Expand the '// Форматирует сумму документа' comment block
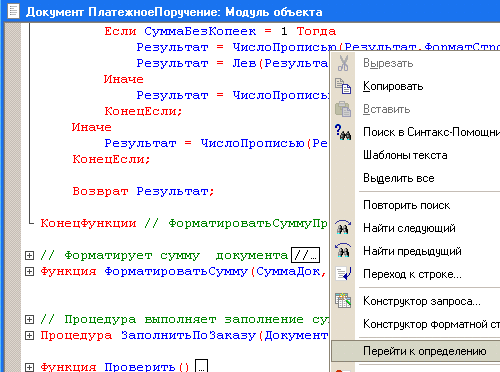500x372 pixels. click(29, 256)
